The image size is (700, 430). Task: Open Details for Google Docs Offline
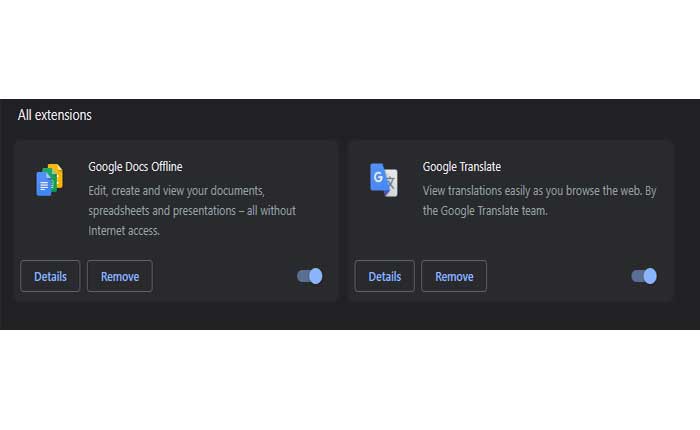coord(50,276)
